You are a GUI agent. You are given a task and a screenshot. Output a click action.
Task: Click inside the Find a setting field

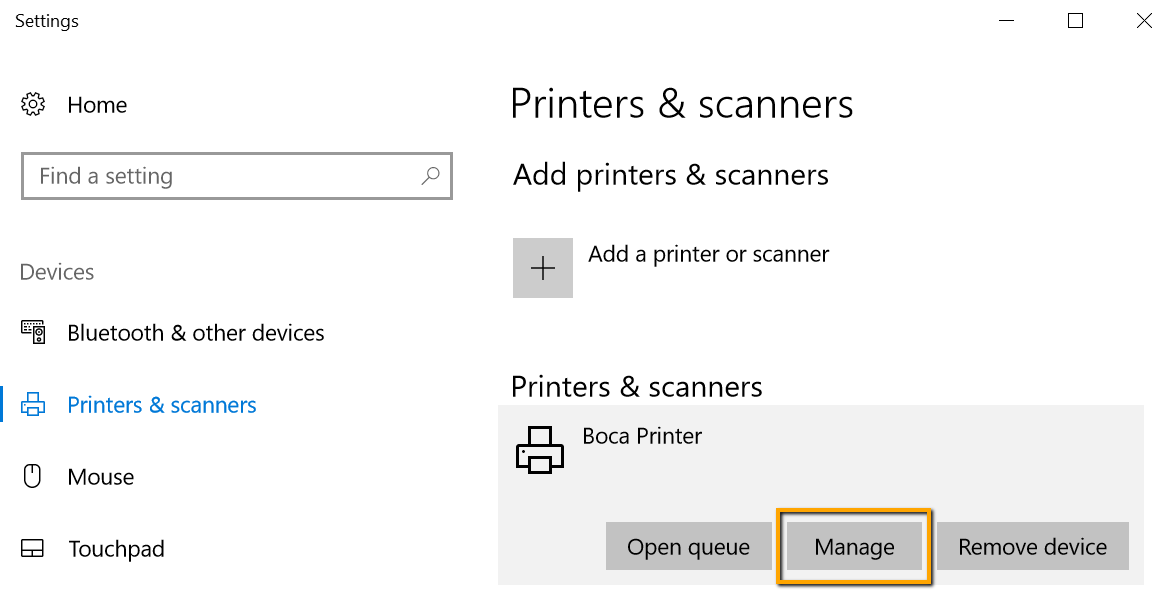click(x=237, y=176)
